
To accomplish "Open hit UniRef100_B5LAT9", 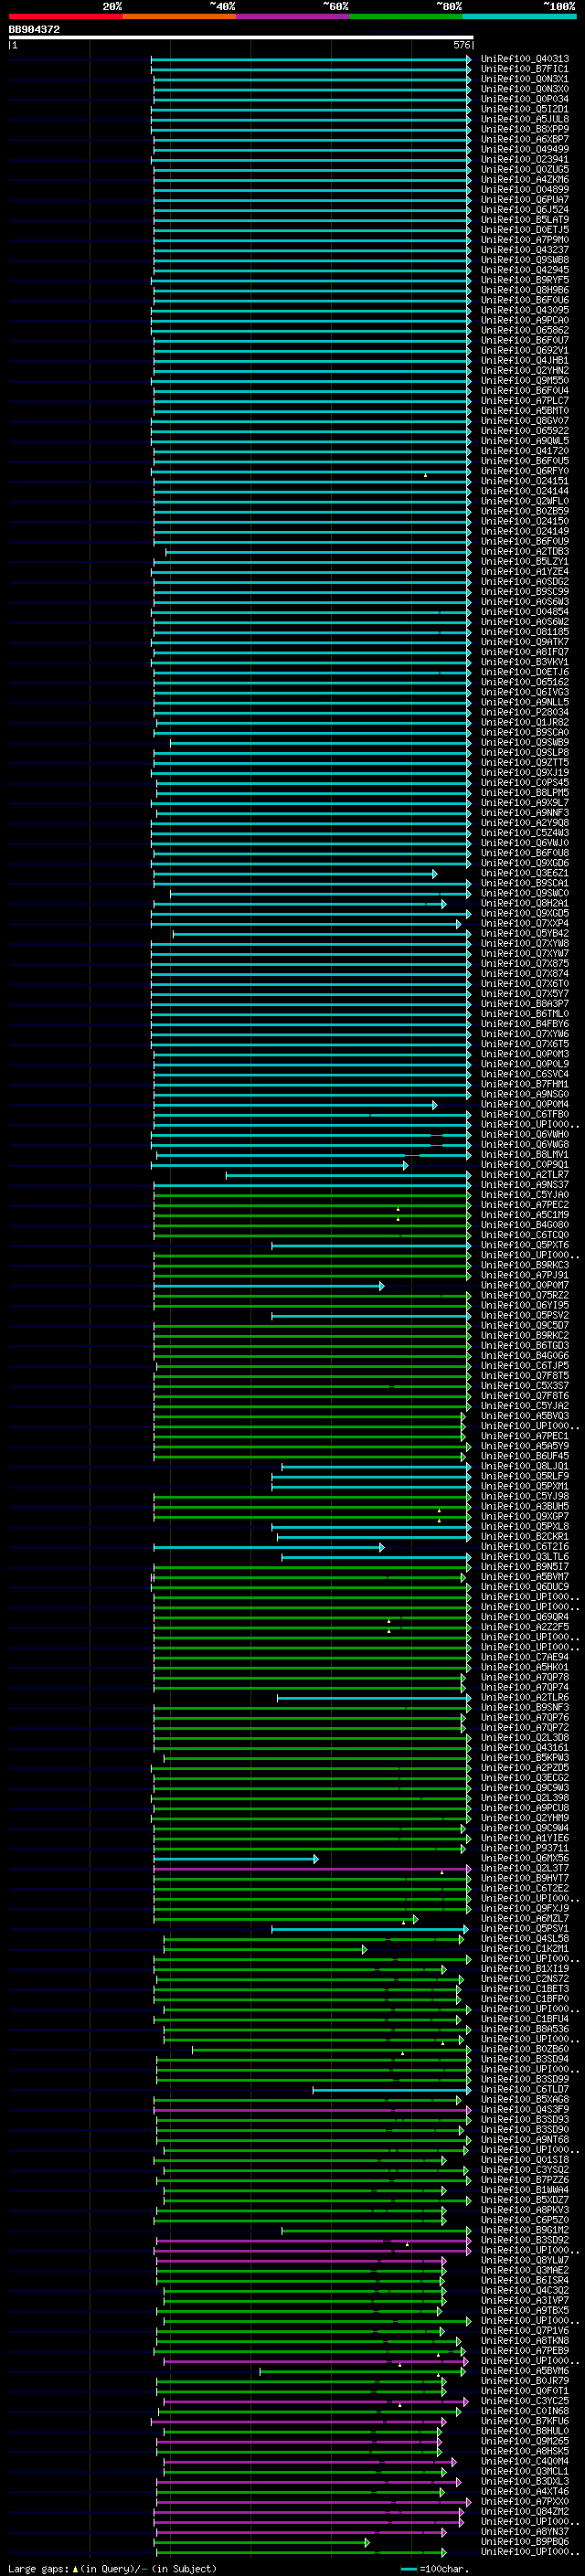I will point(524,220).
